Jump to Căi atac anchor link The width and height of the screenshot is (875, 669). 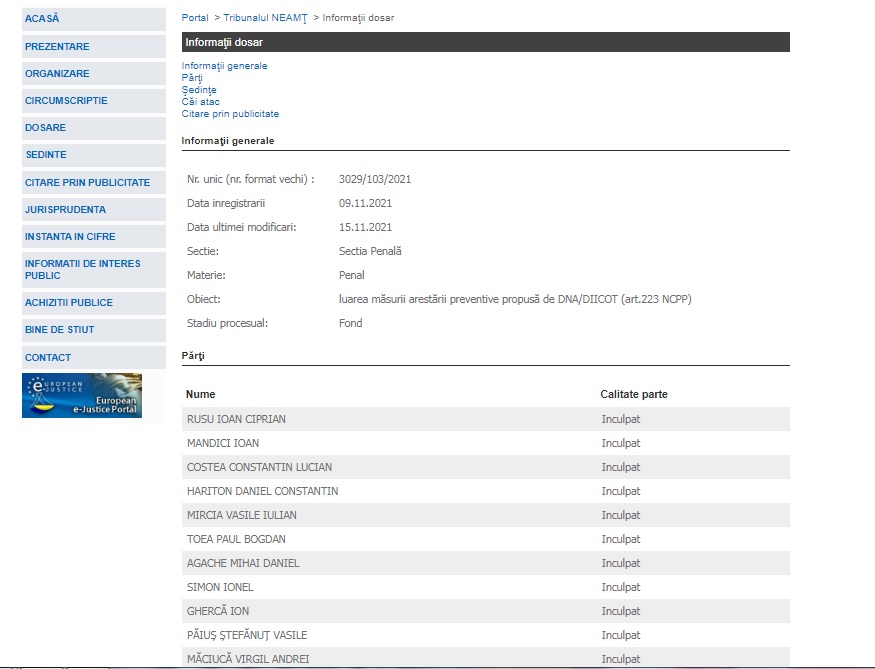[x=200, y=102]
